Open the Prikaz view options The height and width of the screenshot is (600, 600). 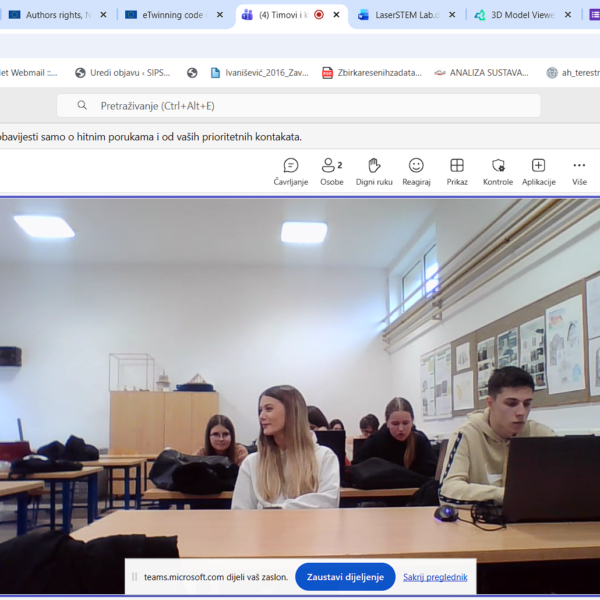(457, 171)
